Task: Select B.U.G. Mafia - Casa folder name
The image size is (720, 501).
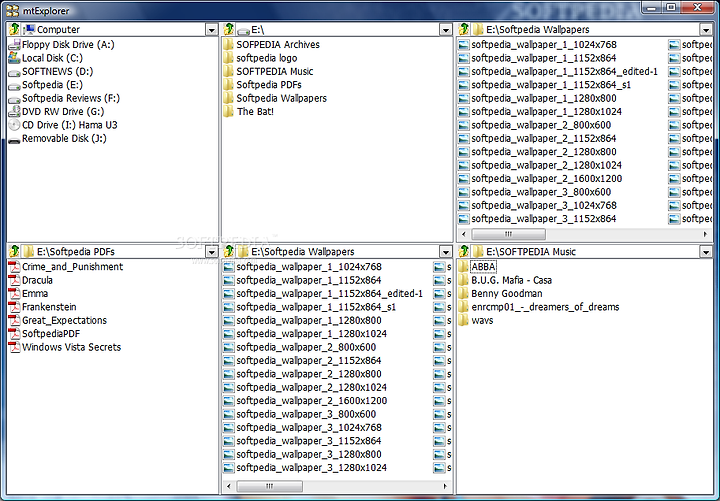Action: point(512,280)
